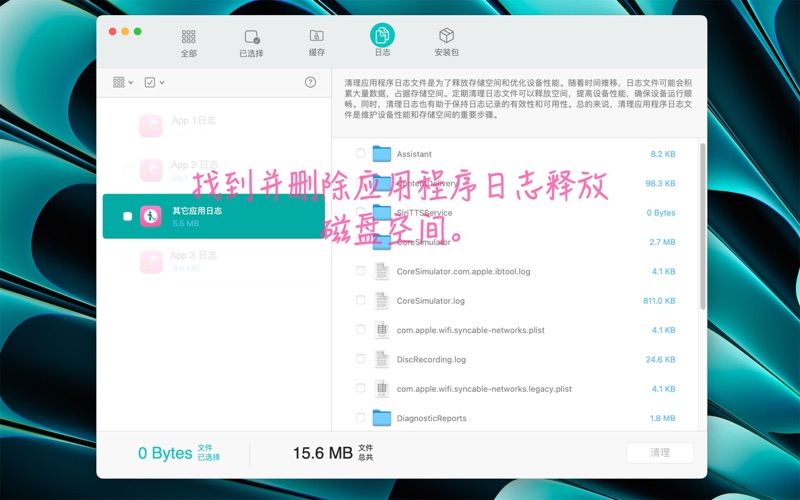
Task: Switch to the 安装包 (Packages) tab
Action: (x=447, y=36)
